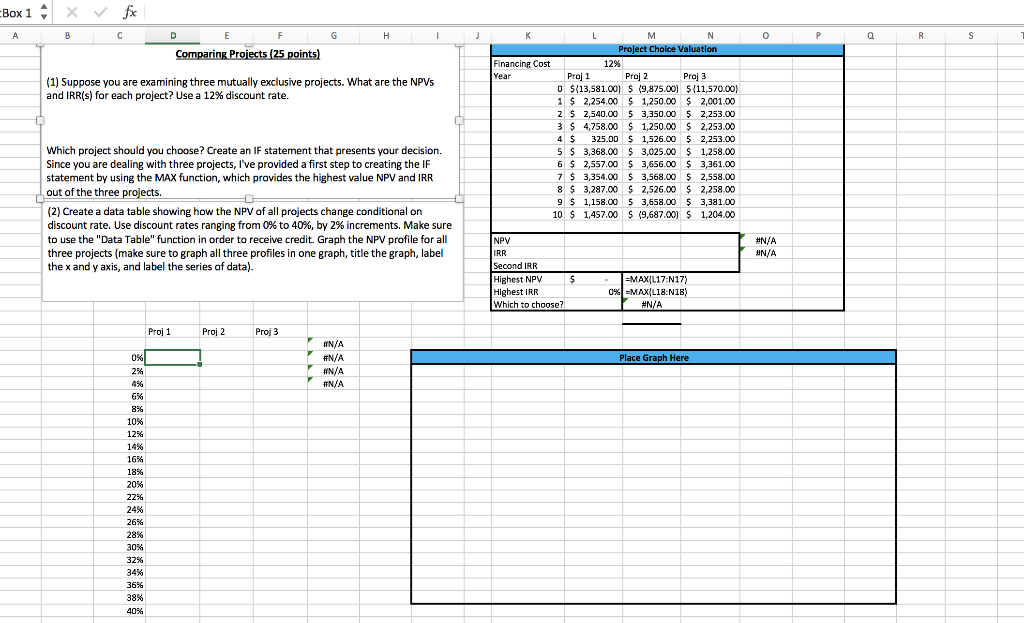Click the question (1) mutually exclusive projects text
The image size is (1024, 623).
click(240, 89)
